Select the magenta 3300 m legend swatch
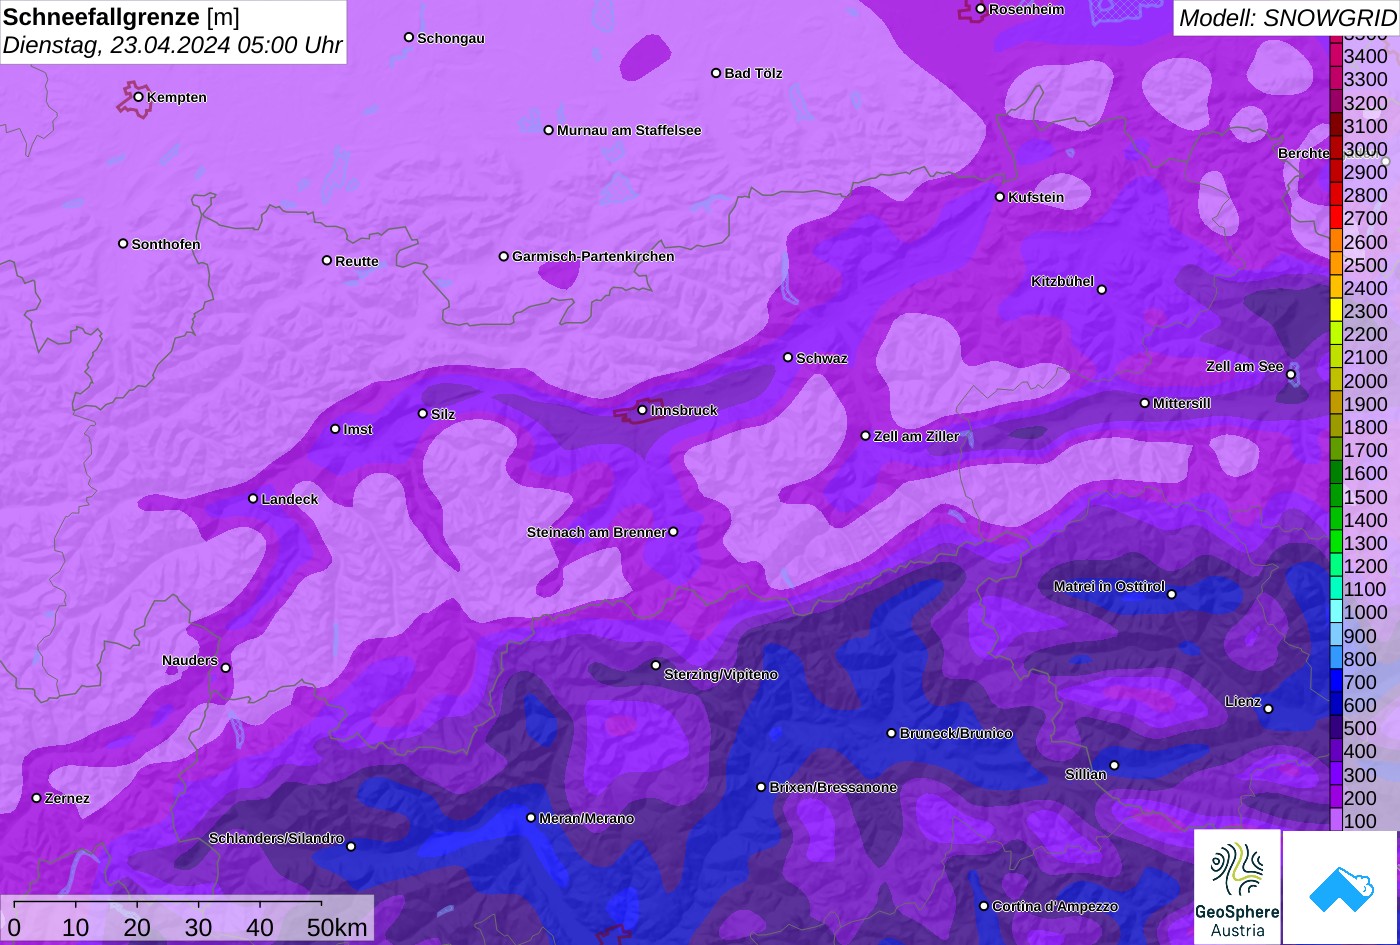The image size is (1400, 945). coord(1336,78)
